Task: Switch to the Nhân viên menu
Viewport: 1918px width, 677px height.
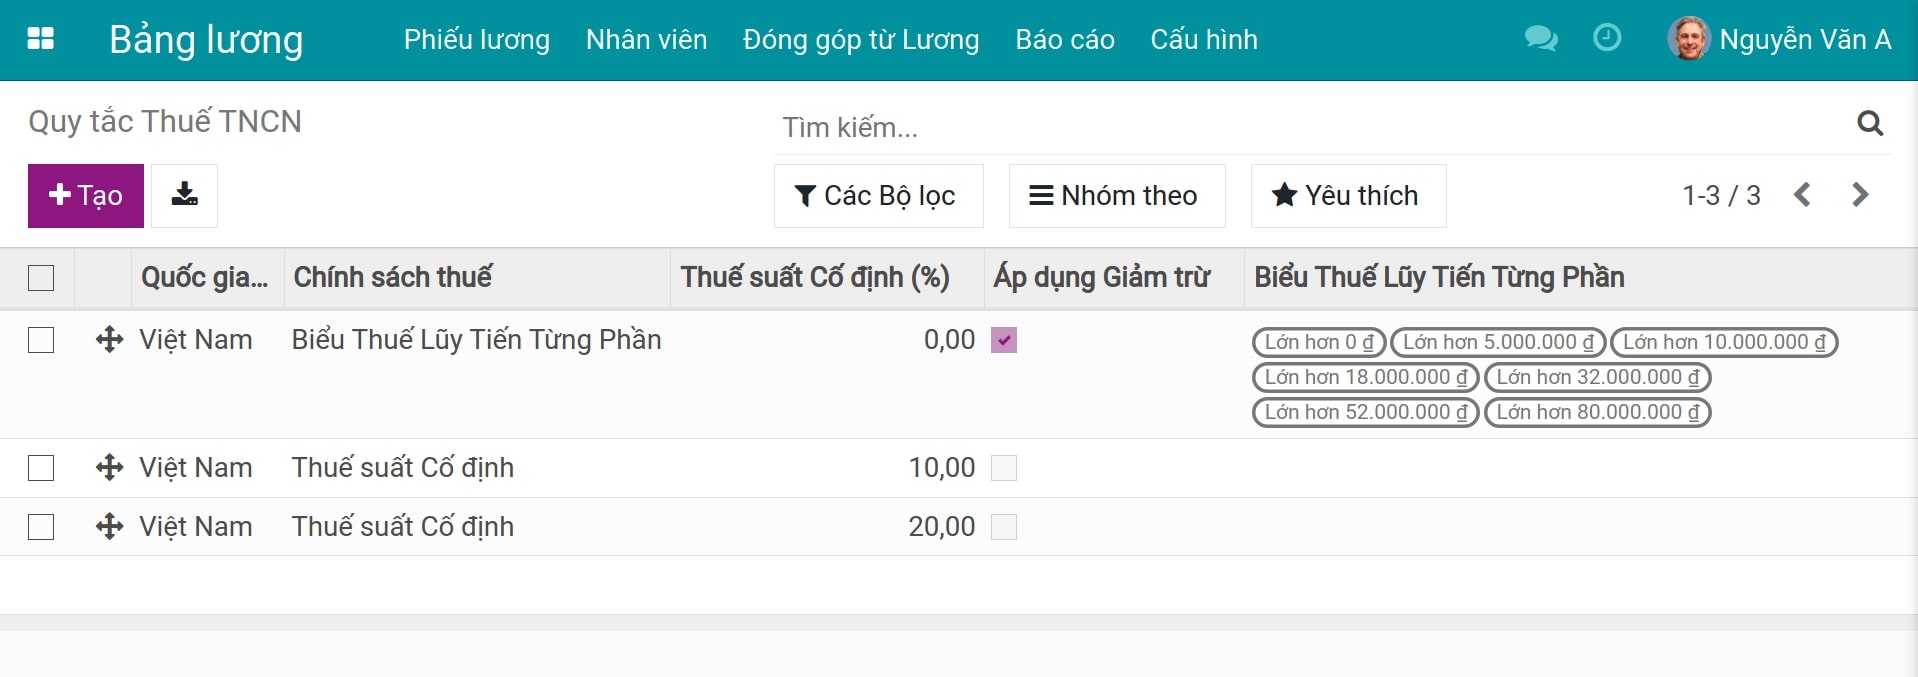Action: 646,40
